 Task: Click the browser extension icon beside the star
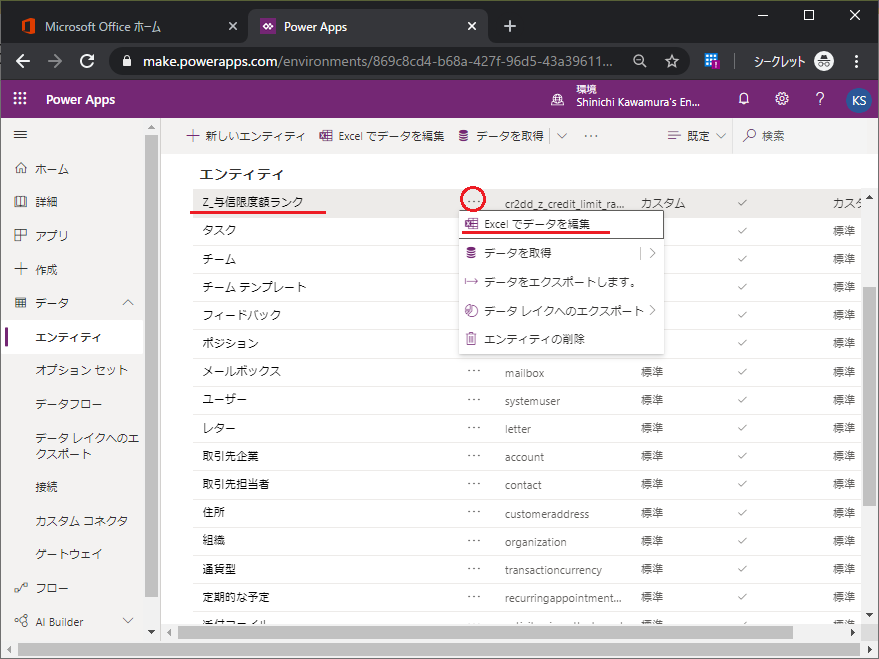[711, 61]
